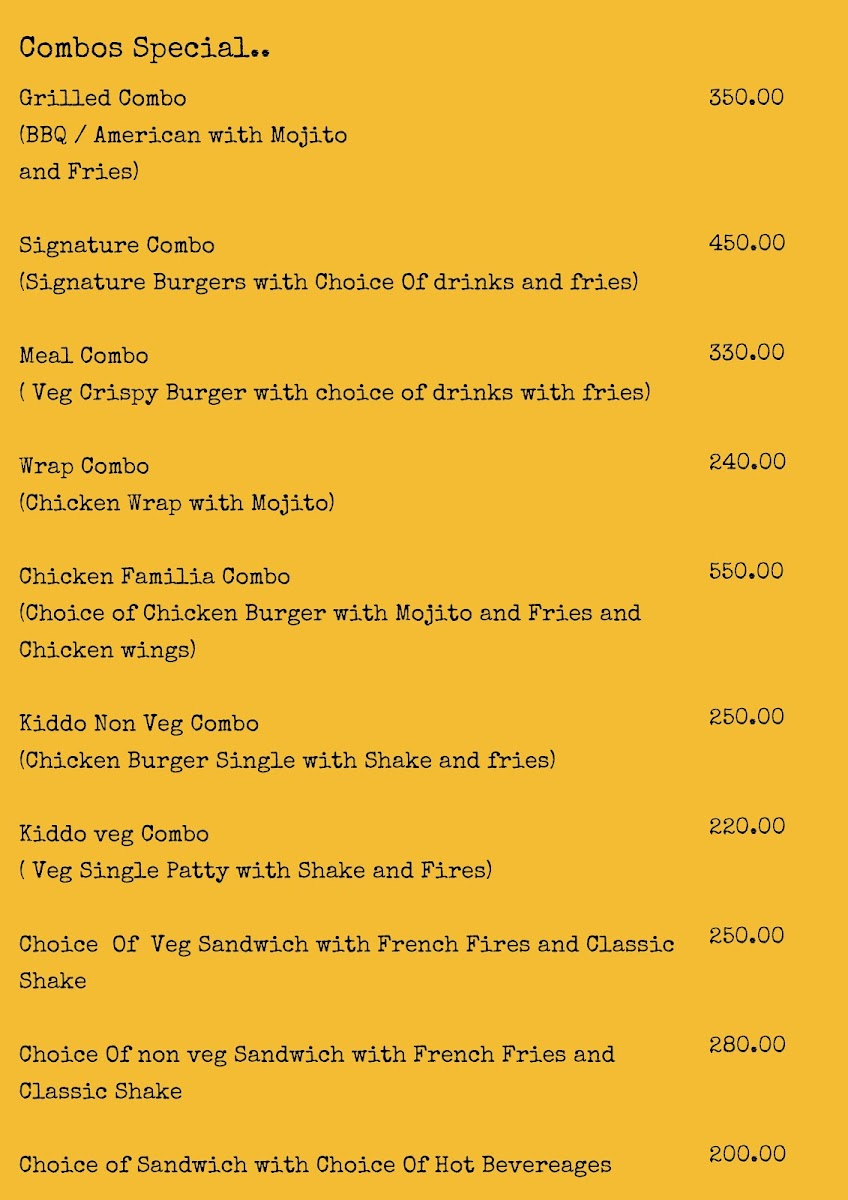The height and width of the screenshot is (1200, 848).
Task: Click the Grilled Combo price 350.00
Action: point(746,97)
